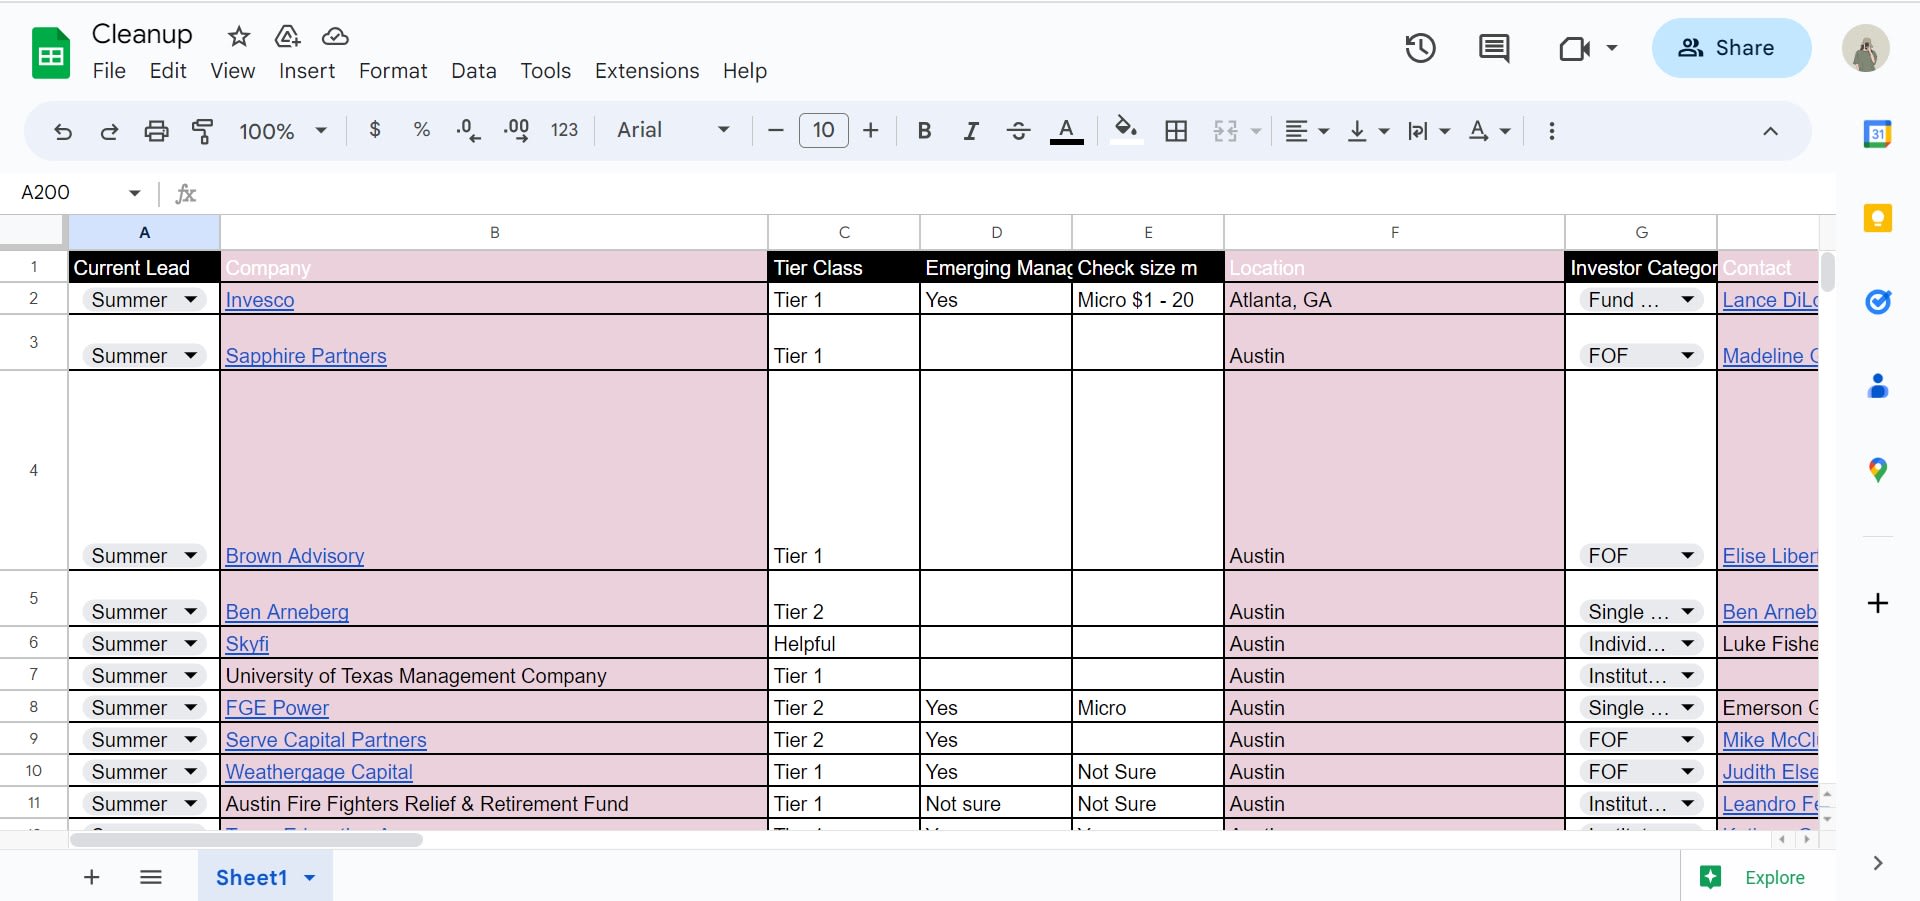Image resolution: width=1920 pixels, height=901 pixels.
Task: Open more number formats 123
Action: click(x=564, y=130)
